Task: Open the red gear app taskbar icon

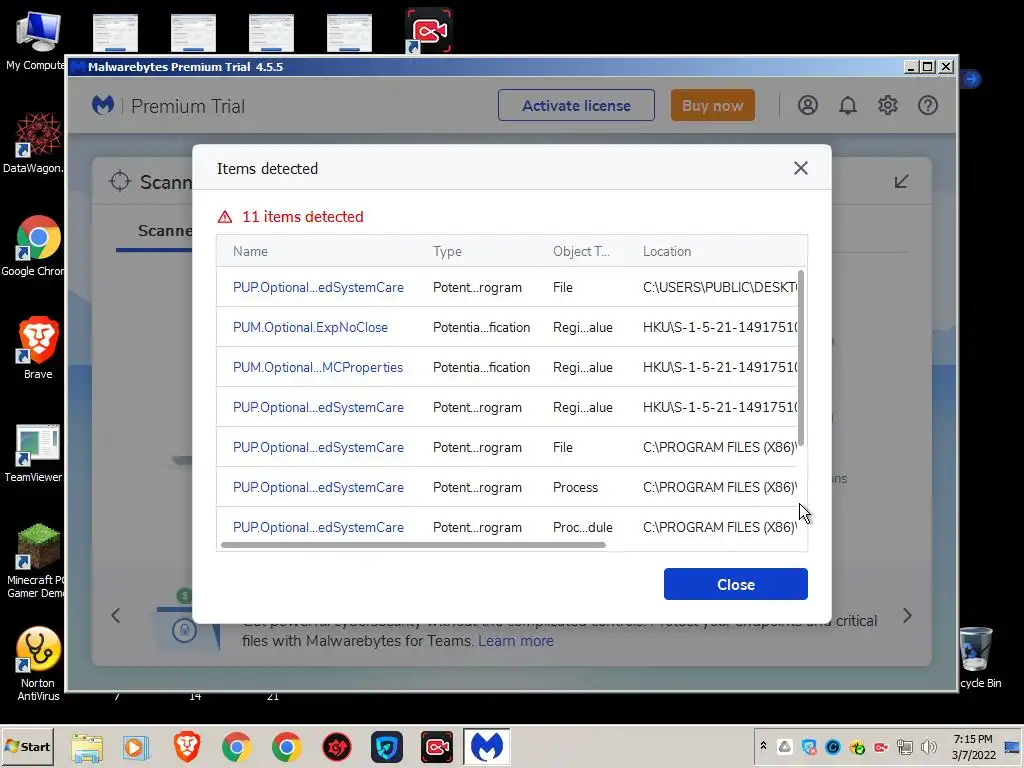Action: pos(337,747)
